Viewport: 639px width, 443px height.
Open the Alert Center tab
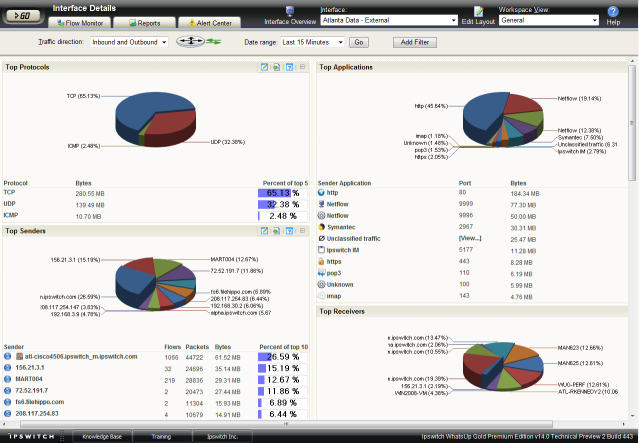point(209,23)
